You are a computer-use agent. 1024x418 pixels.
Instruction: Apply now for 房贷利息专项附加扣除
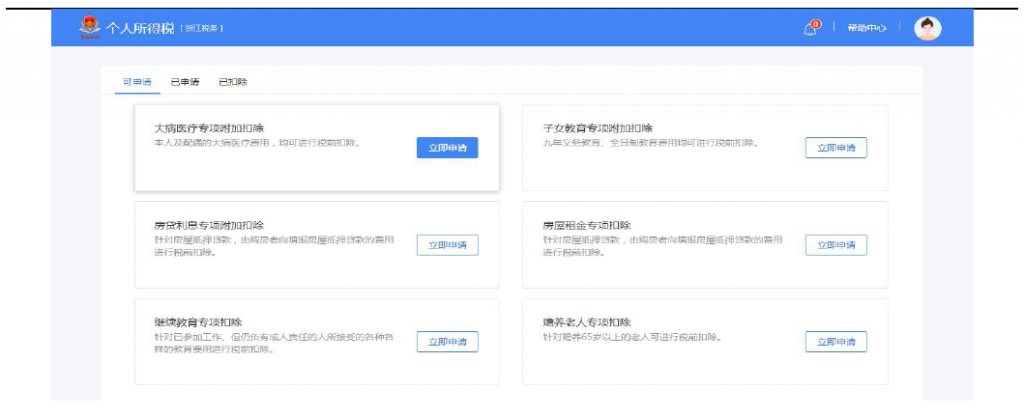[x=447, y=245]
